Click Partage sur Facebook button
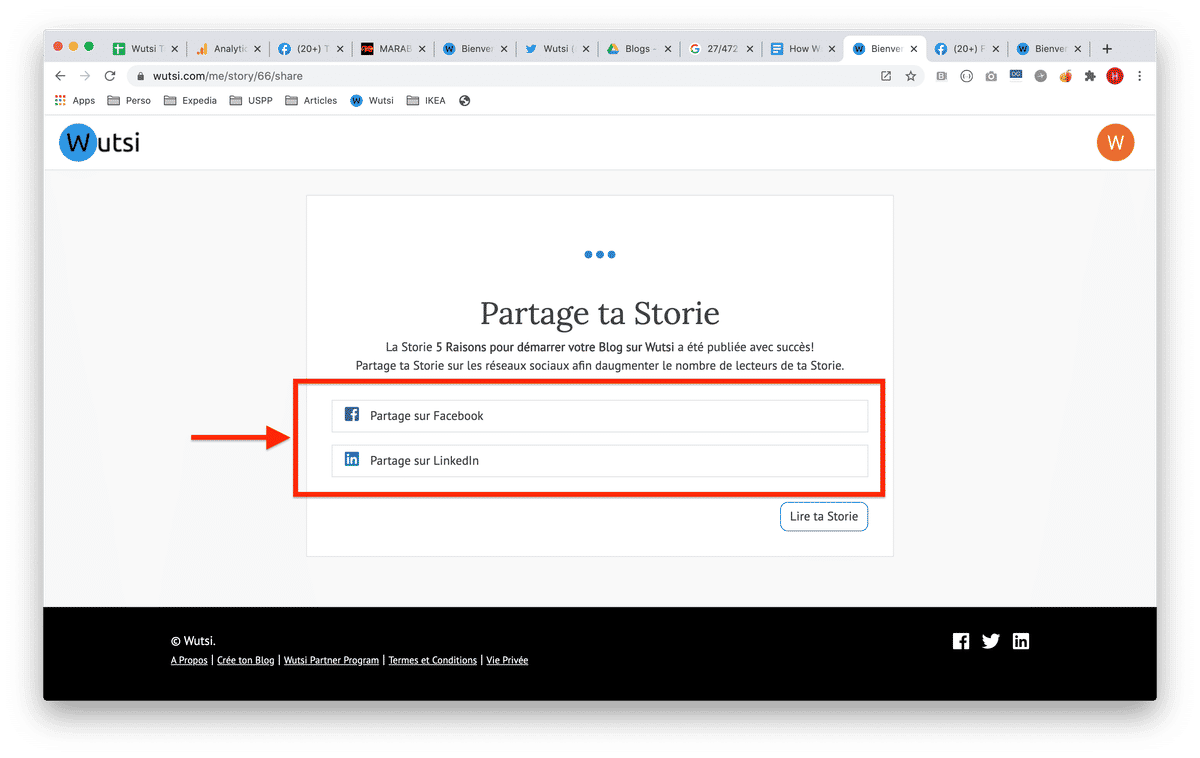The image size is (1200, 758). click(600, 416)
